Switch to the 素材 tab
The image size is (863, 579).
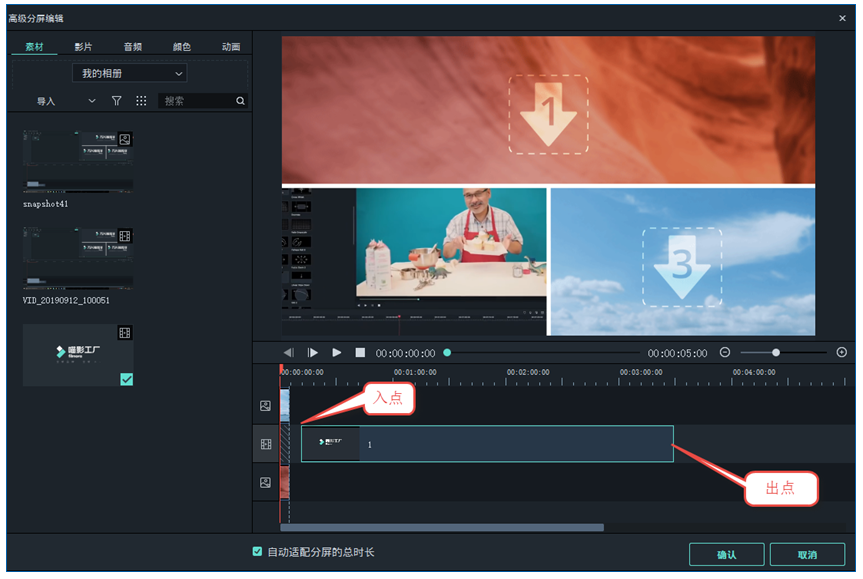(x=34, y=47)
